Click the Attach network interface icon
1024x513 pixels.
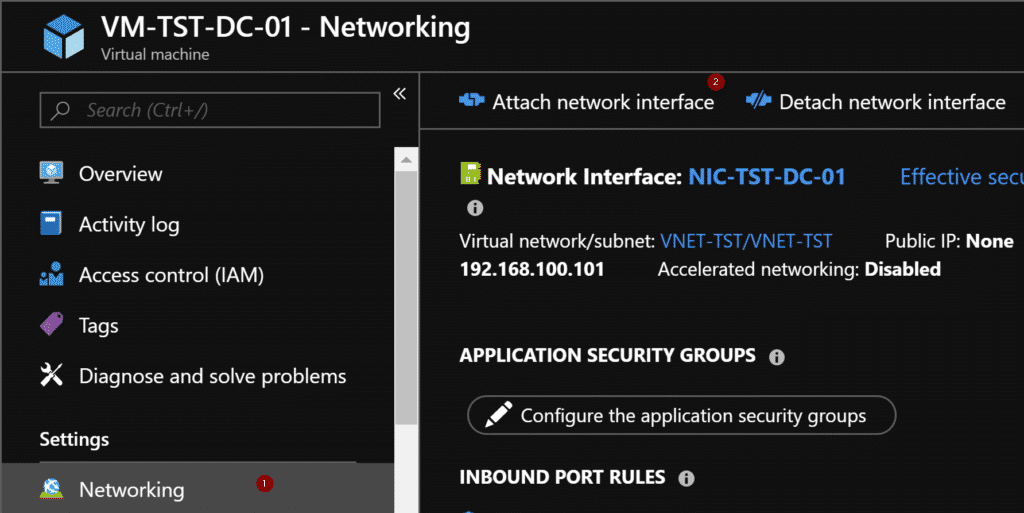471,100
